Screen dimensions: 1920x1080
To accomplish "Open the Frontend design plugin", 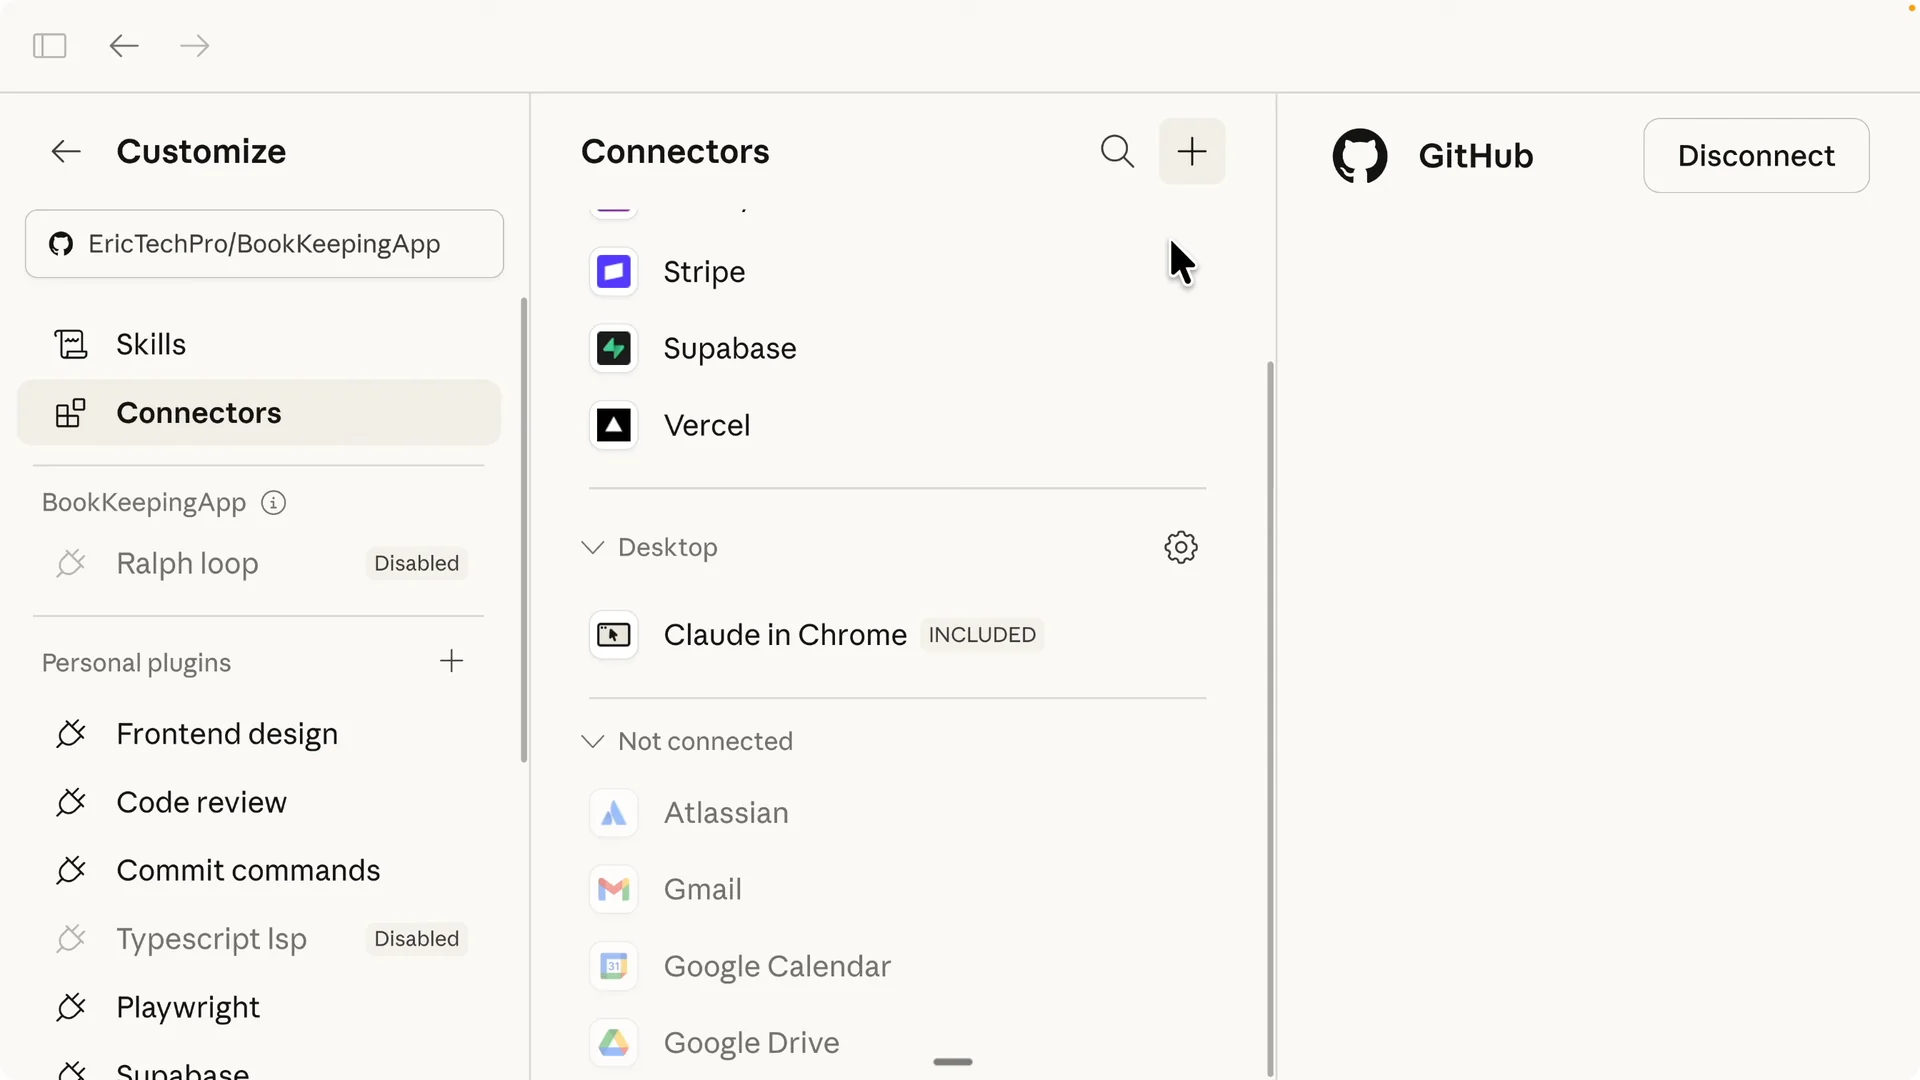I will coord(259,735).
